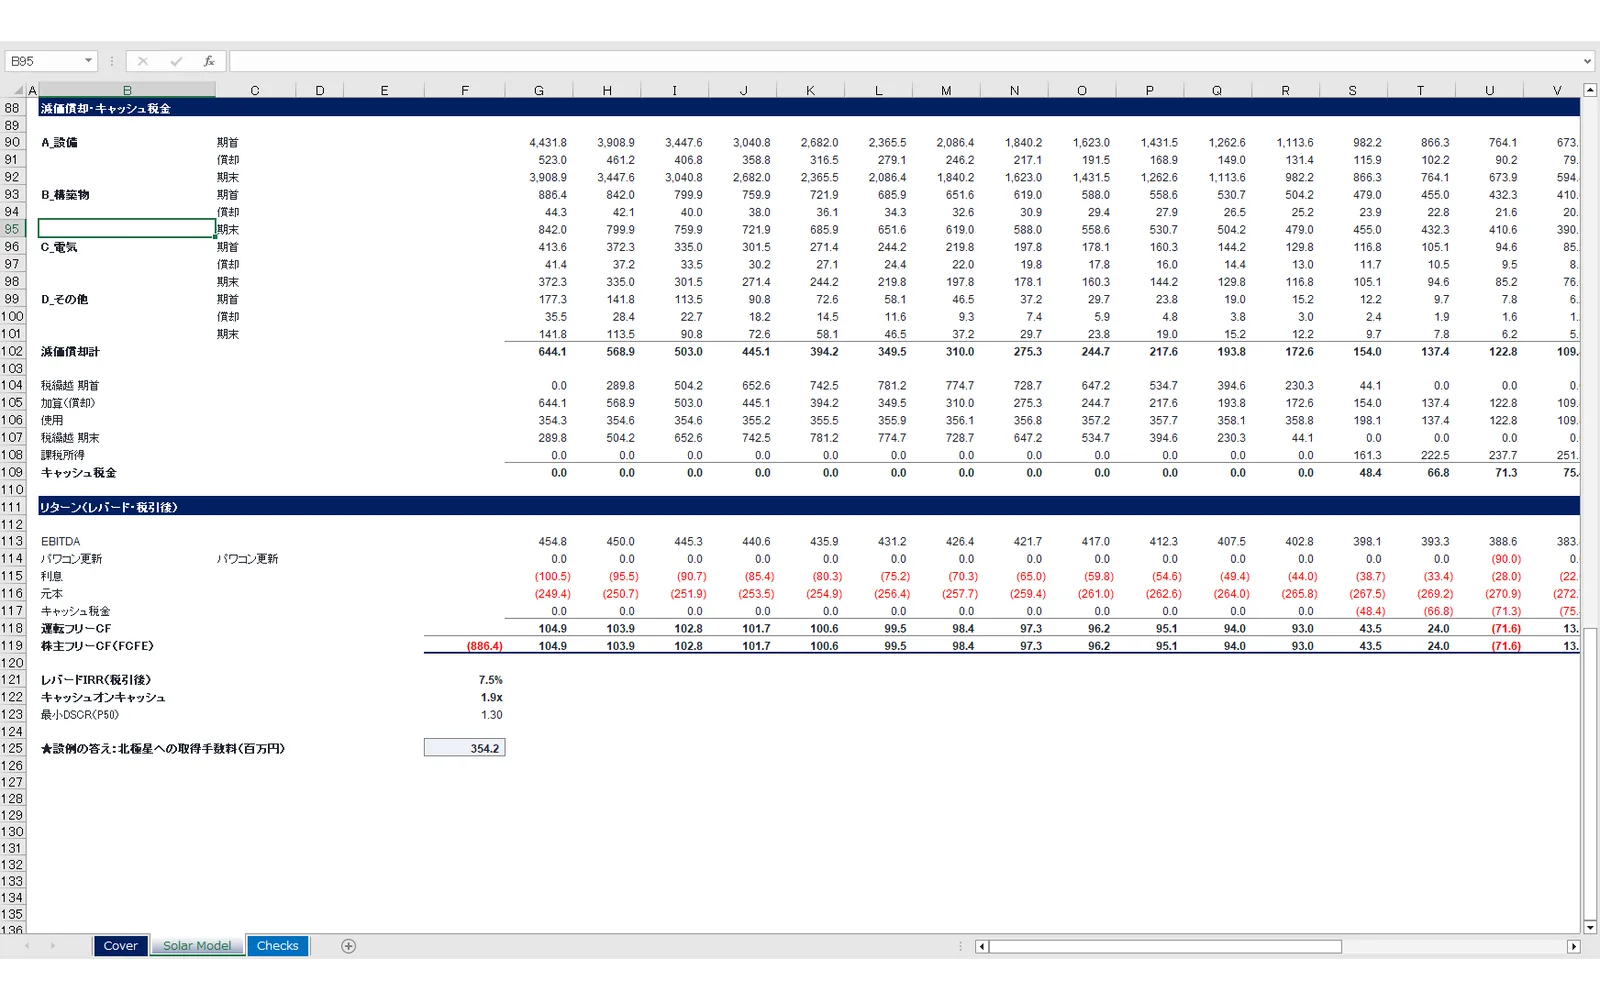
Task: Click the Cancel X icon in formula bar
Action: pos(143,61)
